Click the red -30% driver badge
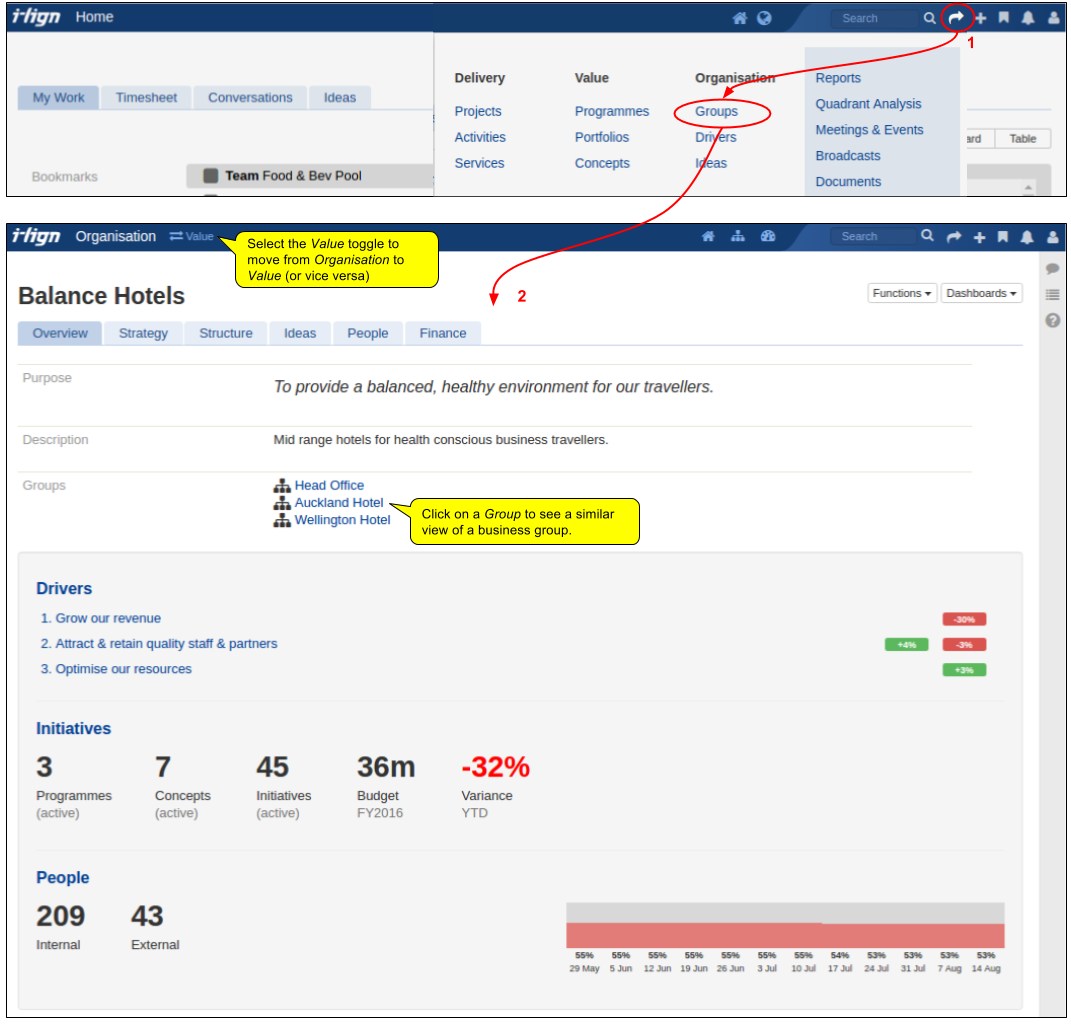 [964, 619]
